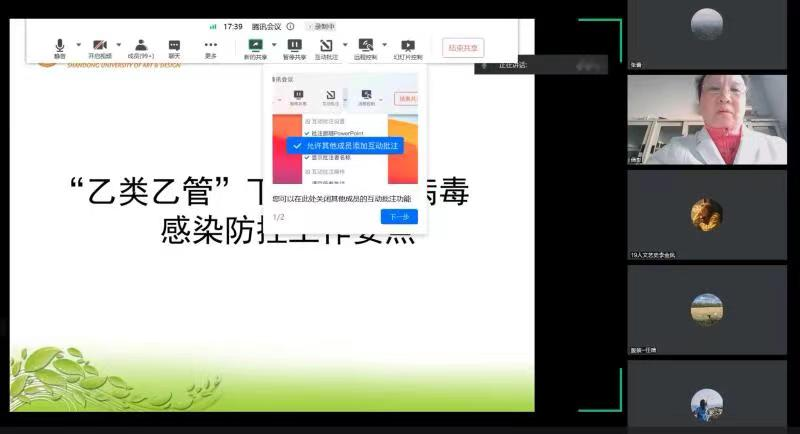Open remote control (远程控制) icon
This screenshot has width=800, height=434.
pos(366,46)
